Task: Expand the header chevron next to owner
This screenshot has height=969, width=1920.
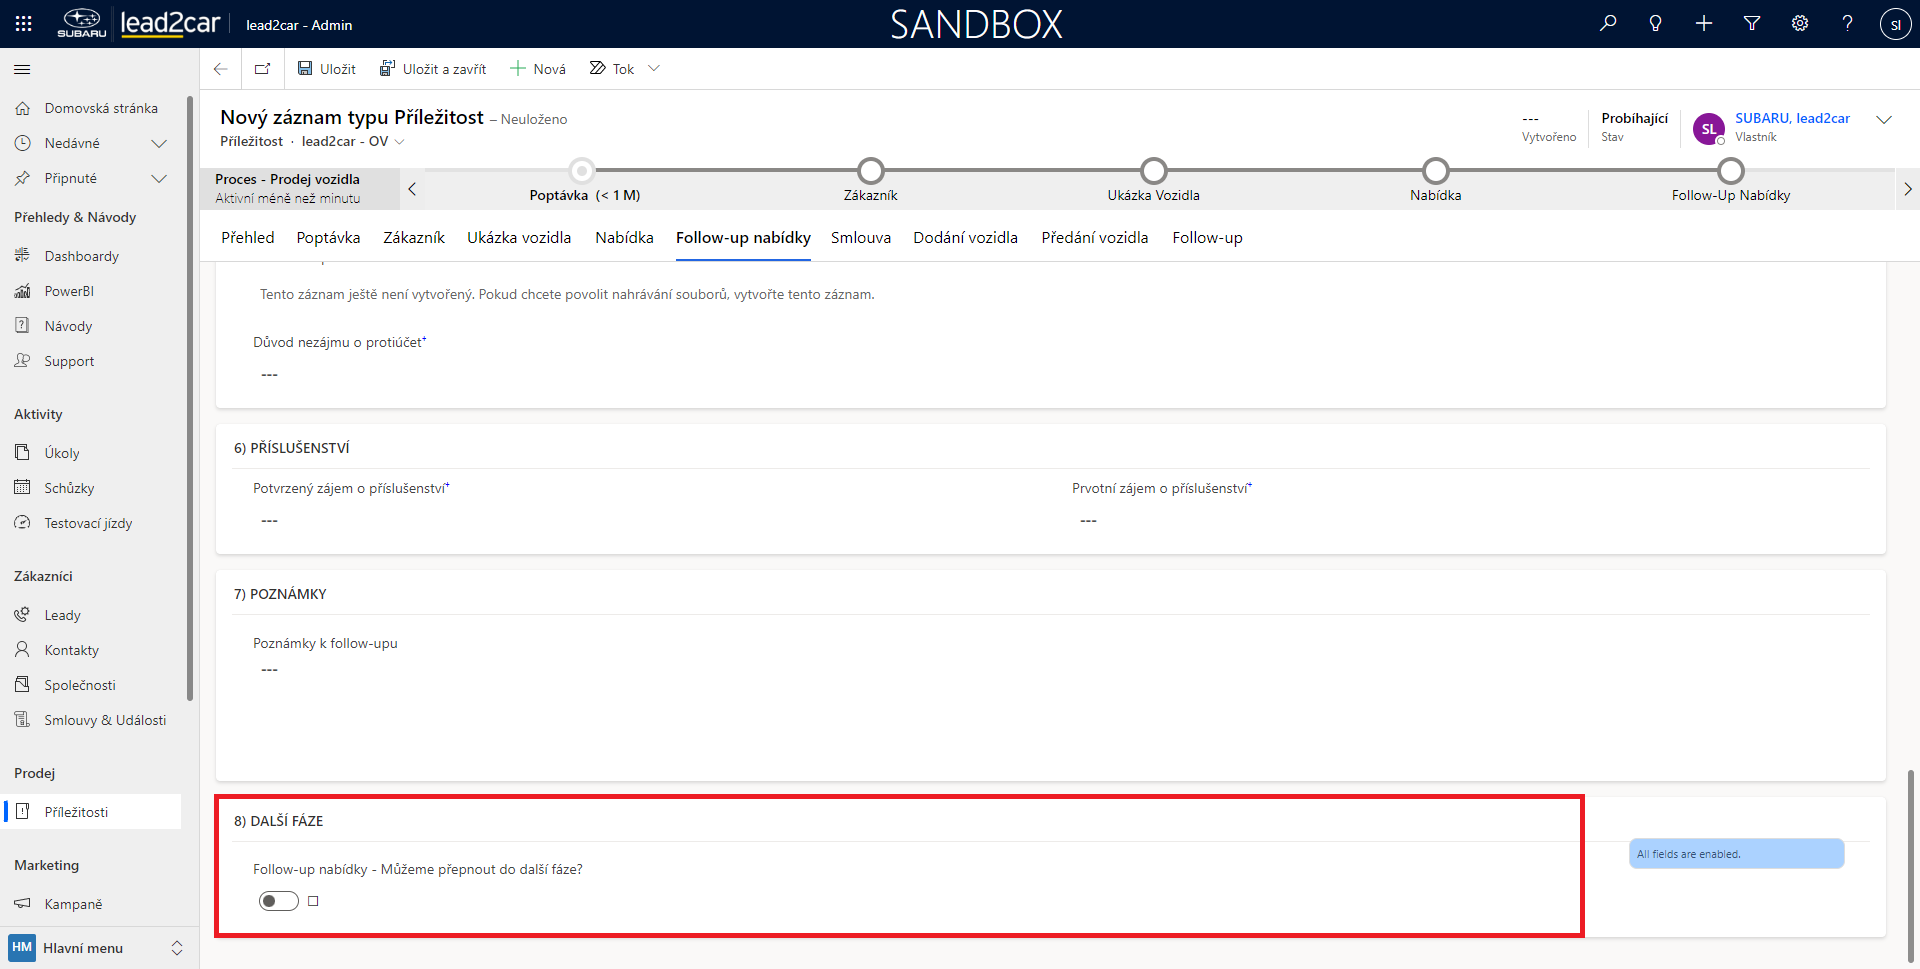Action: click(x=1884, y=120)
